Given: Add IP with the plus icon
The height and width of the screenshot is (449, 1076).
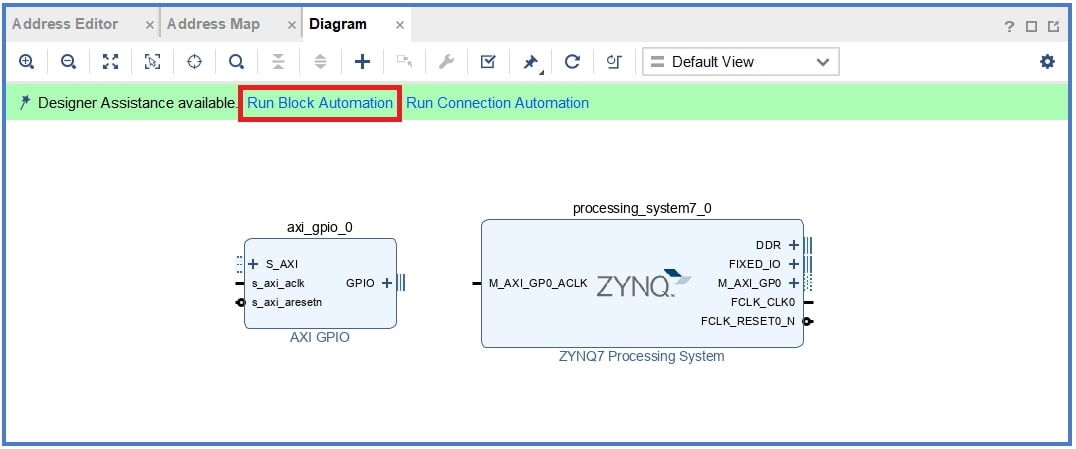Looking at the screenshot, I should point(362,62).
